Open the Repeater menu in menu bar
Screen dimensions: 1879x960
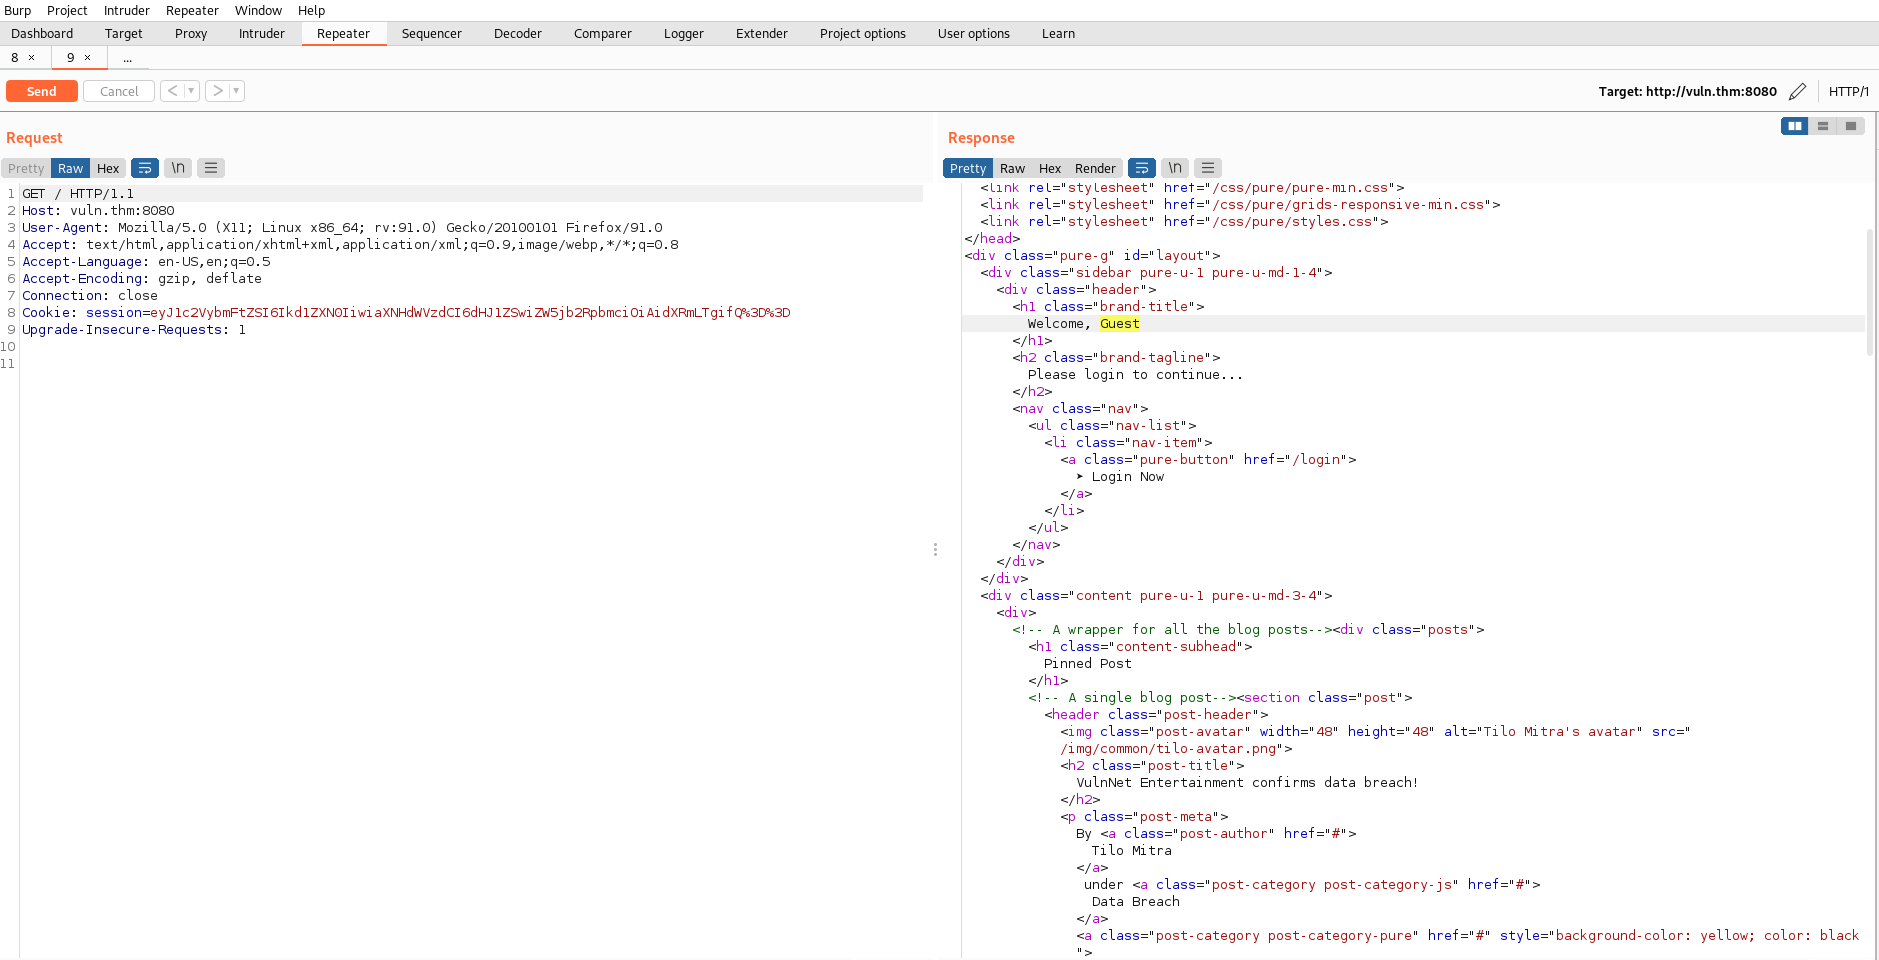192,10
